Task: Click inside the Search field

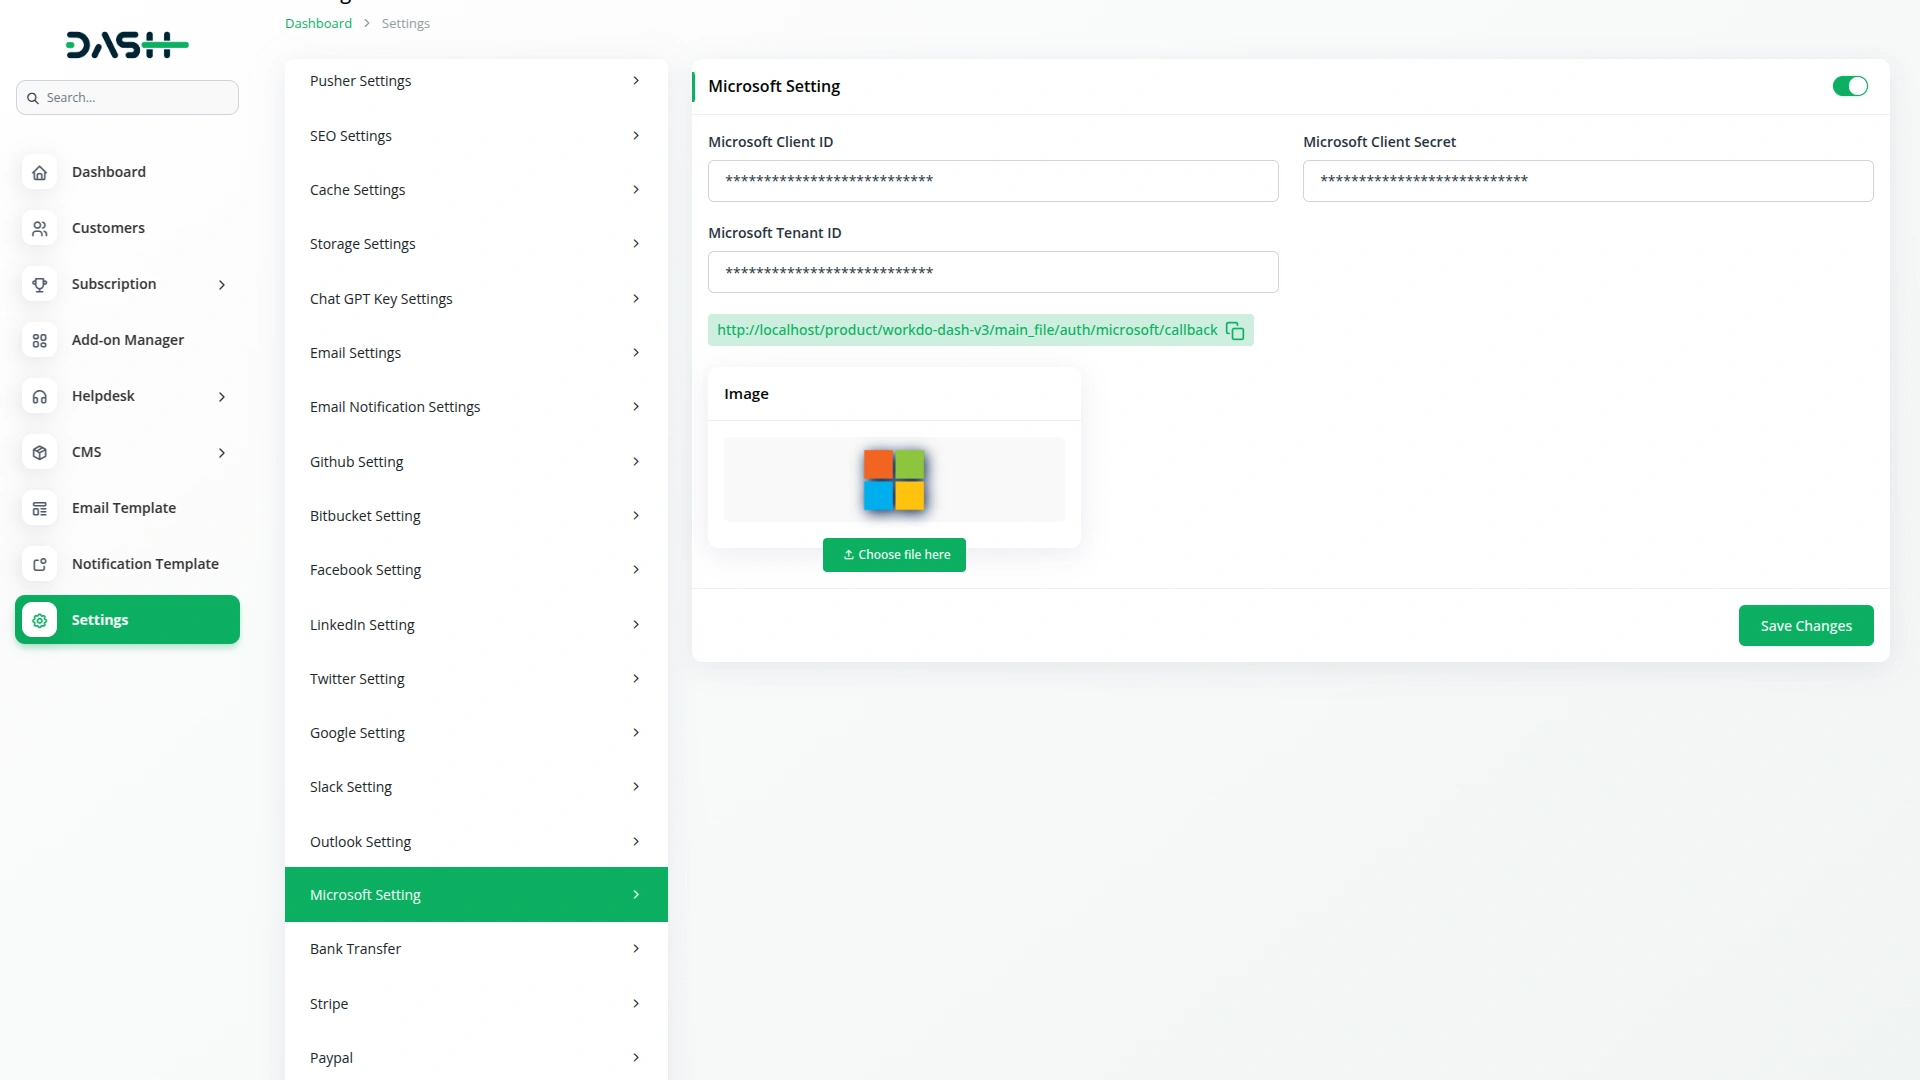Action: [127, 97]
